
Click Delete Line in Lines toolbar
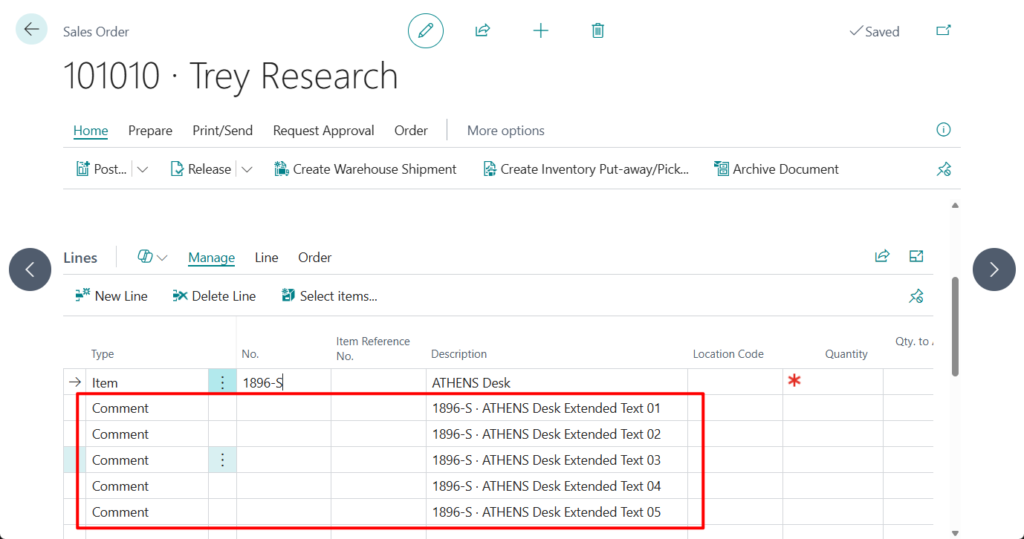tap(214, 296)
